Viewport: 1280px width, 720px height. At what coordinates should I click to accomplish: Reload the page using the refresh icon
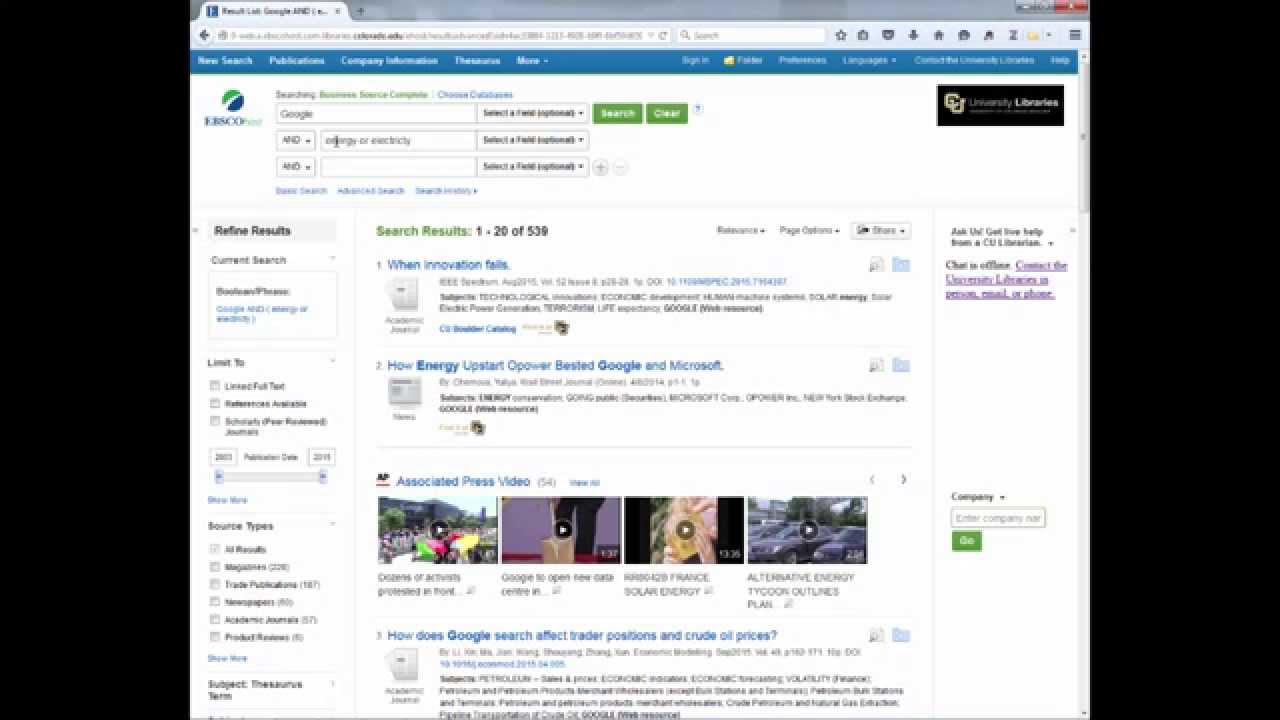(x=663, y=35)
